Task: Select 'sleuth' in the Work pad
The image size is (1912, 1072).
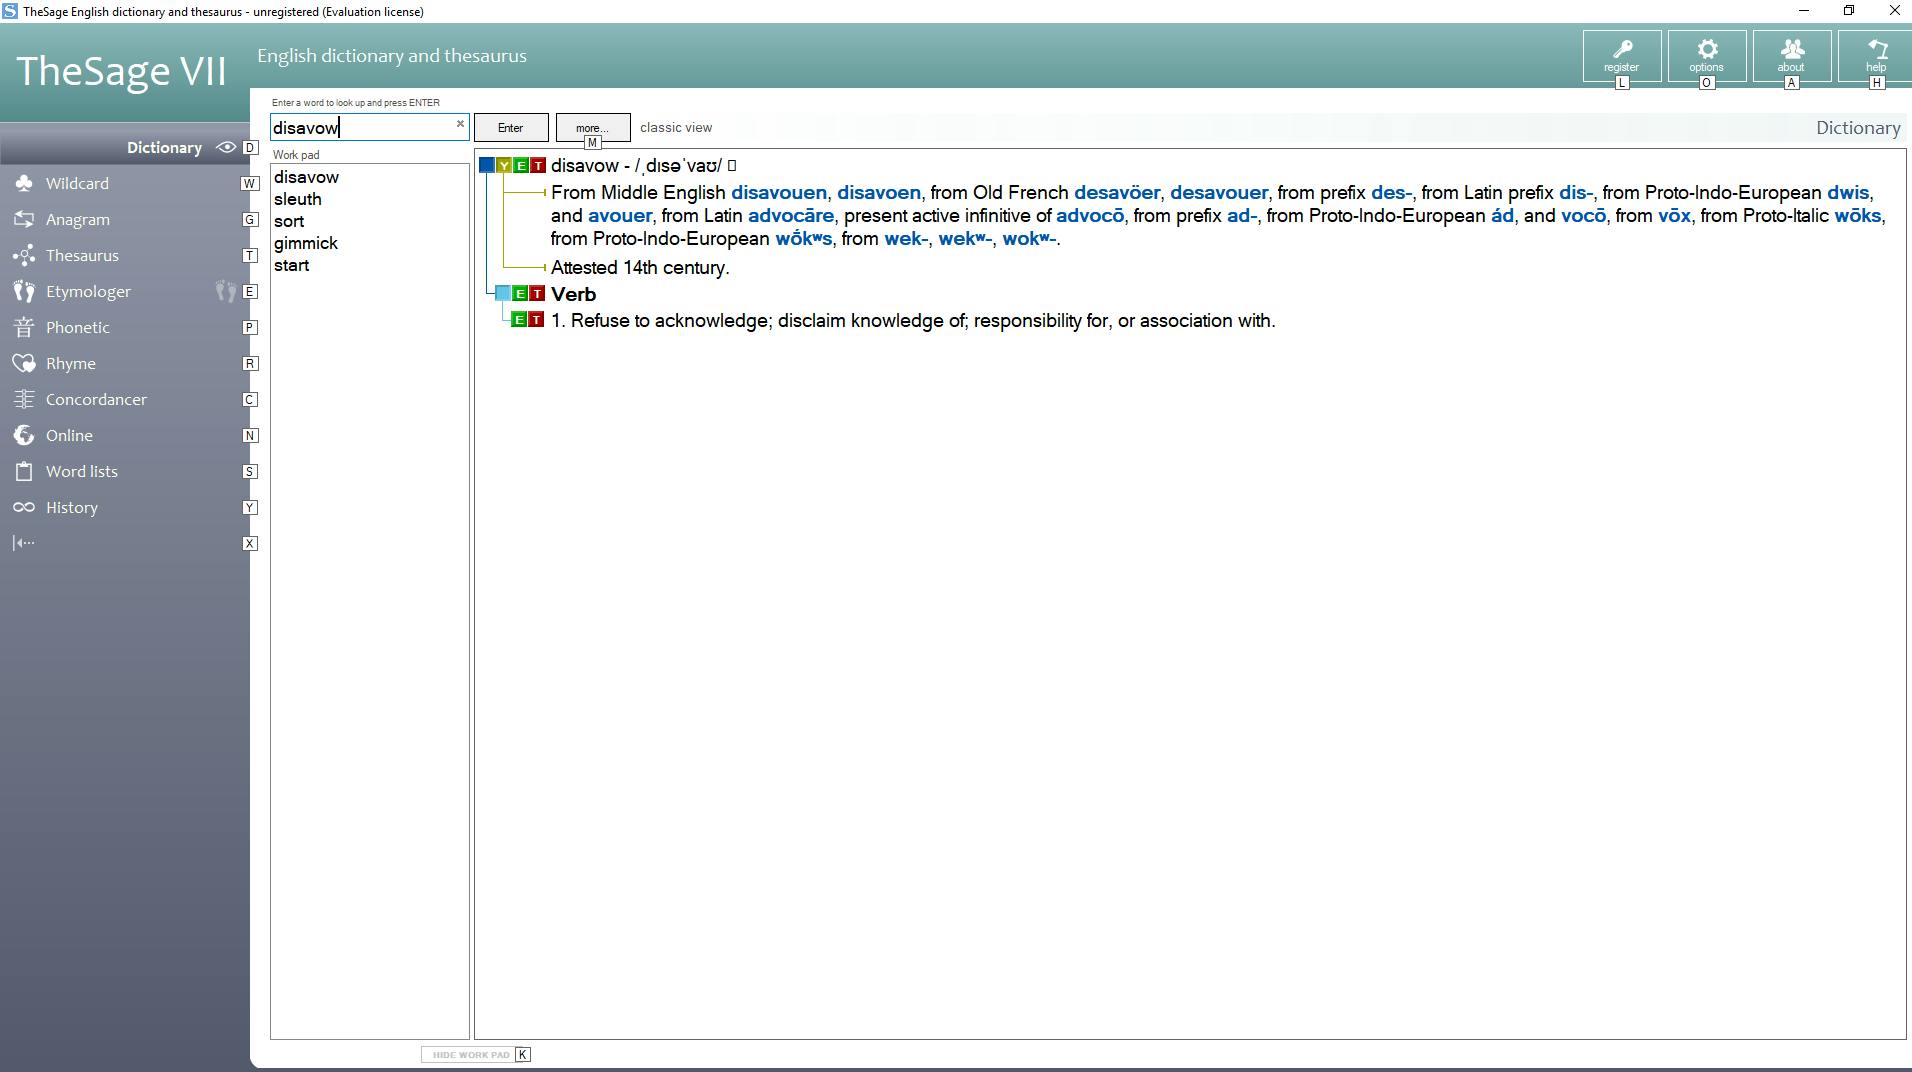Action: tap(297, 199)
